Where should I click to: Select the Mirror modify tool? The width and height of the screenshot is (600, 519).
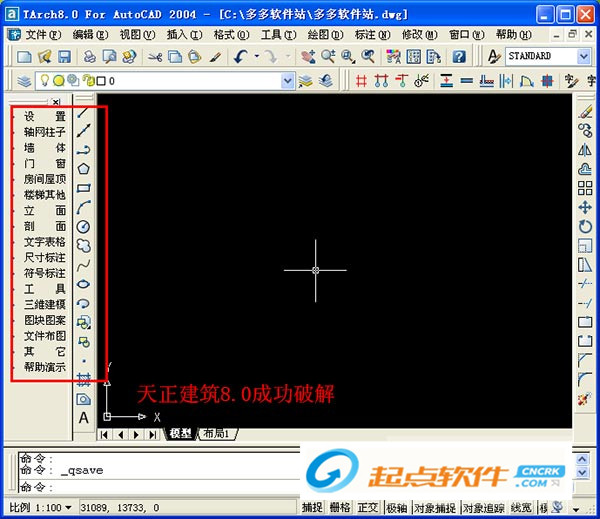pyautogui.click(x=585, y=150)
